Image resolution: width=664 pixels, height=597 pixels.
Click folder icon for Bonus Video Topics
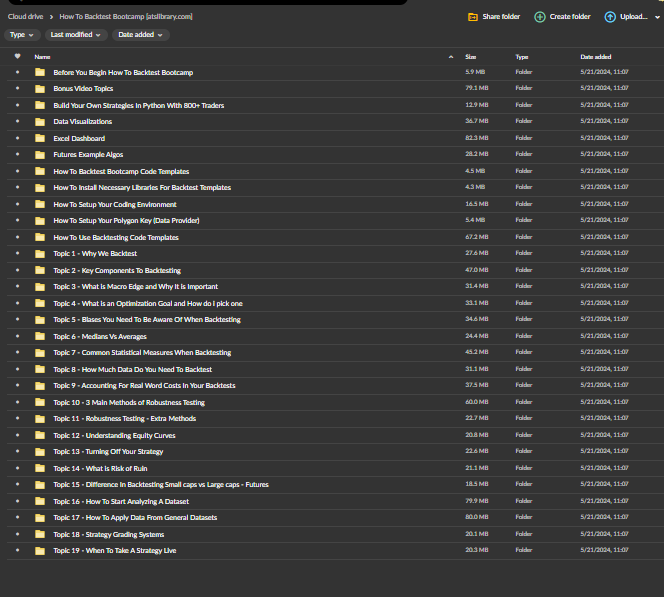coord(40,89)
